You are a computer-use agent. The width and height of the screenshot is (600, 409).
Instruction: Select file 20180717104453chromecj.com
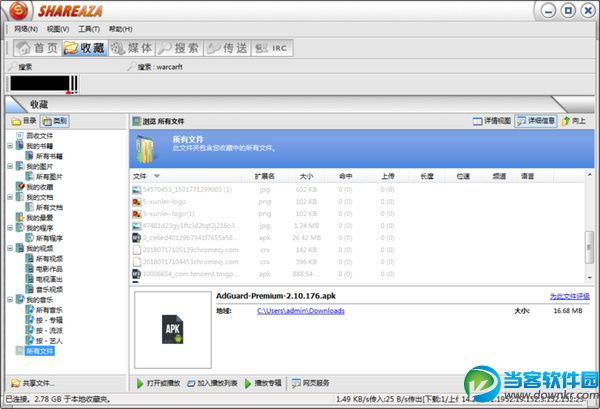[191, 262]
